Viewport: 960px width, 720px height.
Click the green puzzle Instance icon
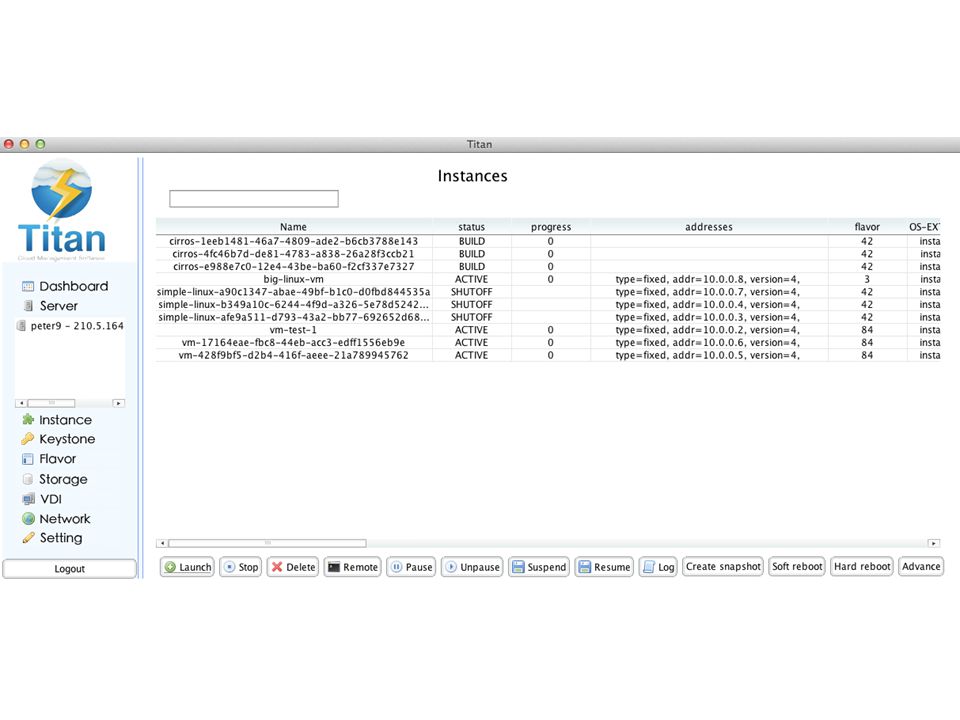28,419
